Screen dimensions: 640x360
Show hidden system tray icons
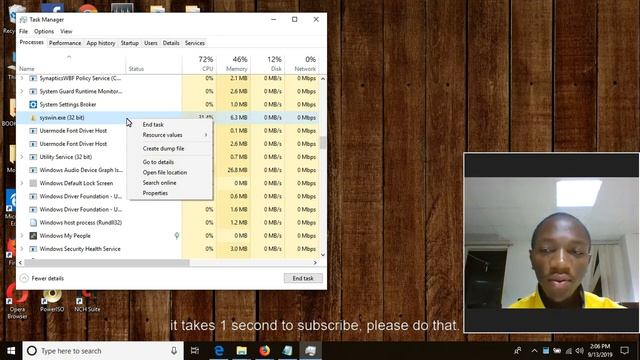(x=534, y=351)
